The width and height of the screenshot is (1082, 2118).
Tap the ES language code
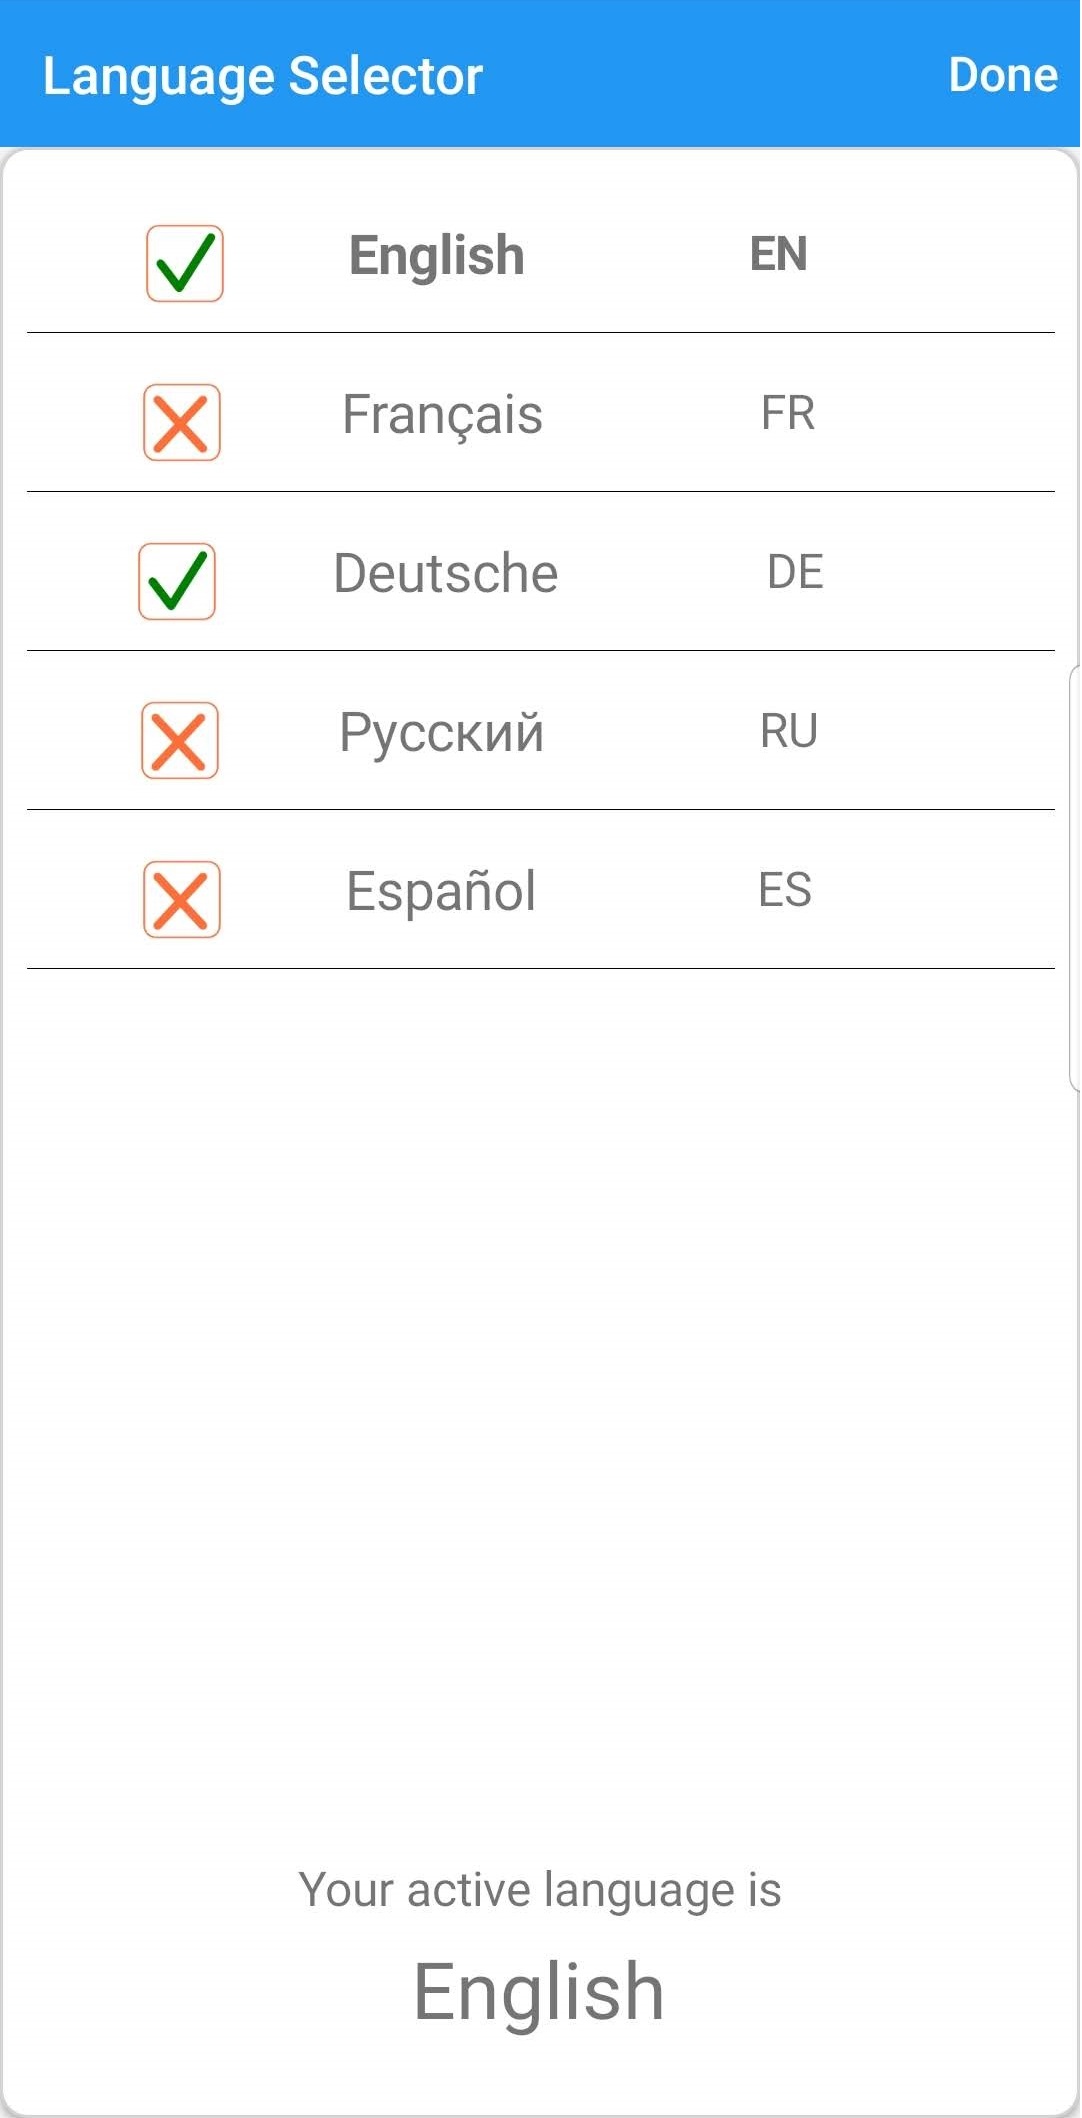(785, 890)
